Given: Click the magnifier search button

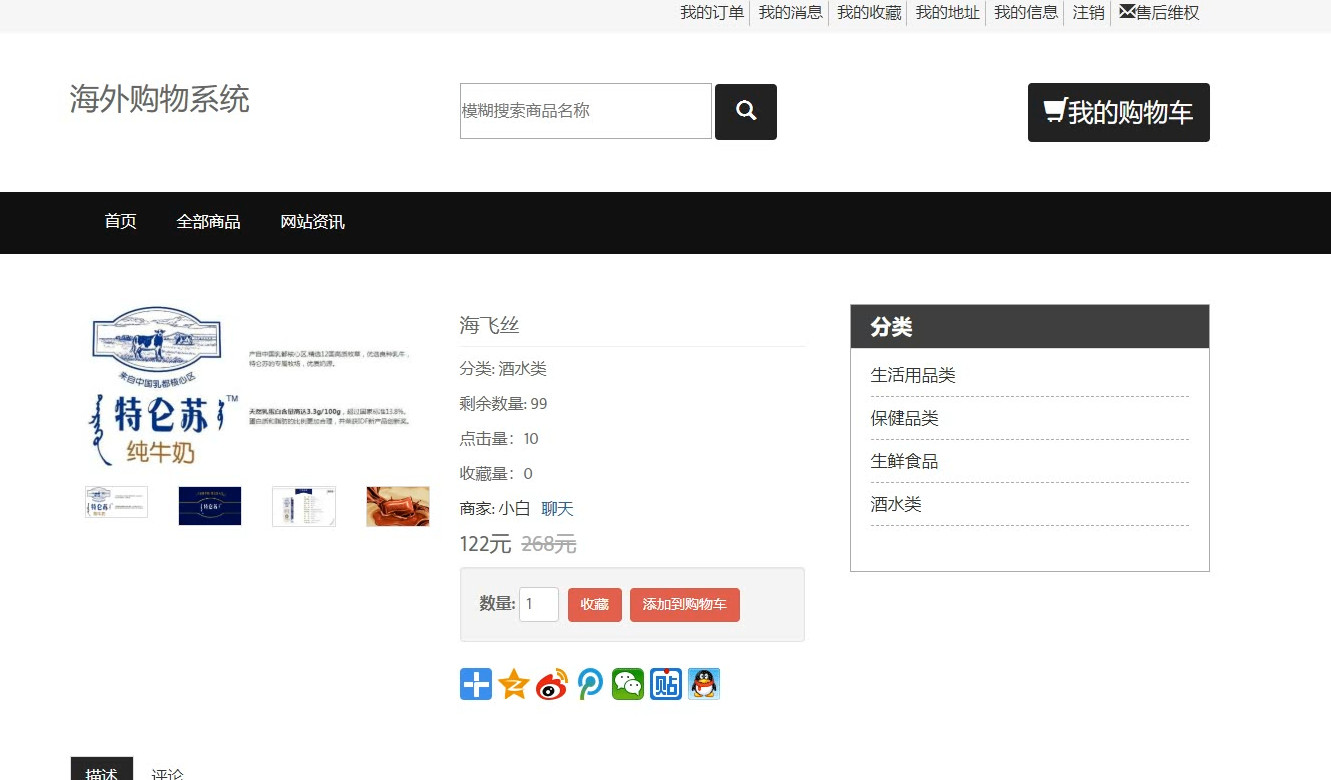Looking at the screenshot, I should point(746,111).
